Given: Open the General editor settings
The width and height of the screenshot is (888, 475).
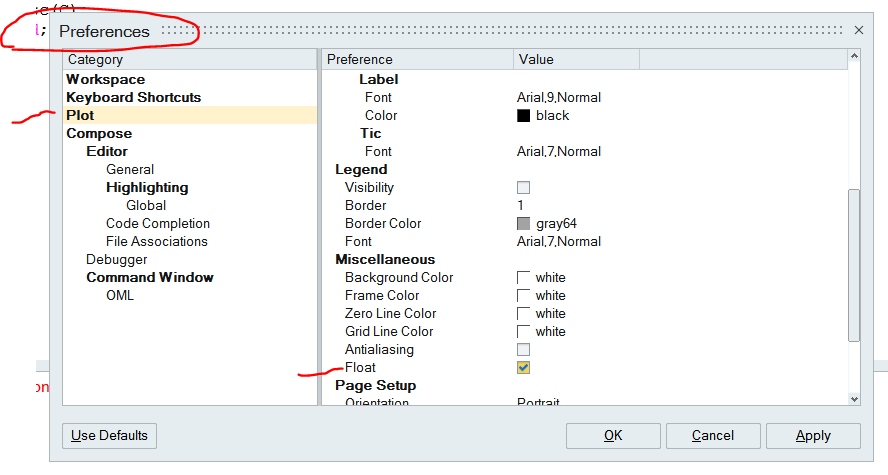Looking at the screenshot, I should click(130, 169).
